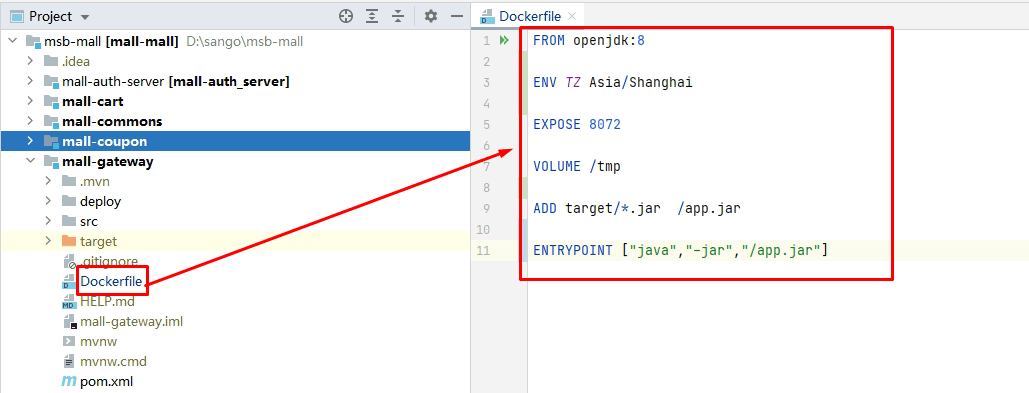Select mall-auth-server module in the tree

pyautogui.click(x=235, y=81)
